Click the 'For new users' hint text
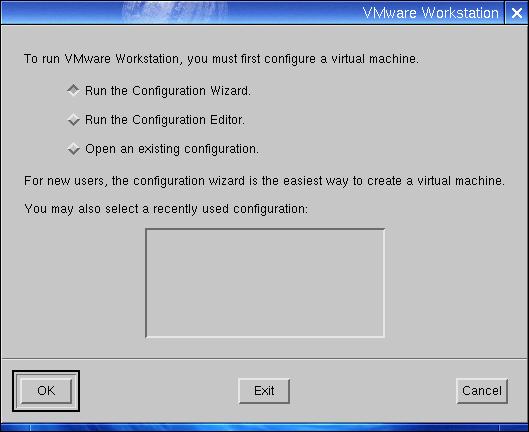Screen dimensions: 529x432 tap(264, 181)
